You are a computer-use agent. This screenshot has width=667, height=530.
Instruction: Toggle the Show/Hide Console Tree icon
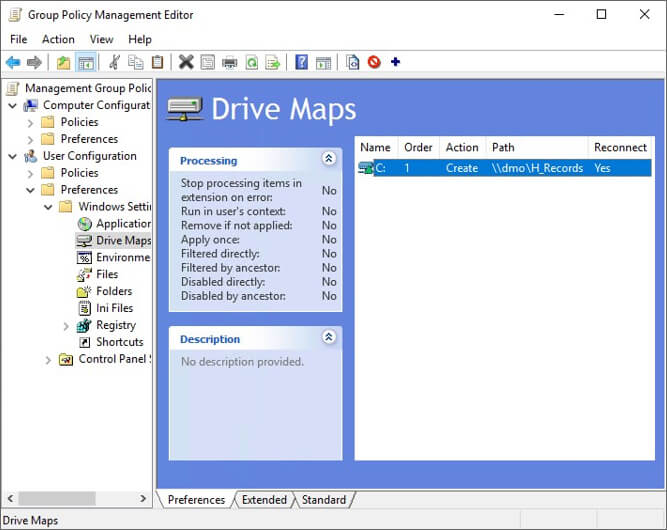(x=86, y=63)
